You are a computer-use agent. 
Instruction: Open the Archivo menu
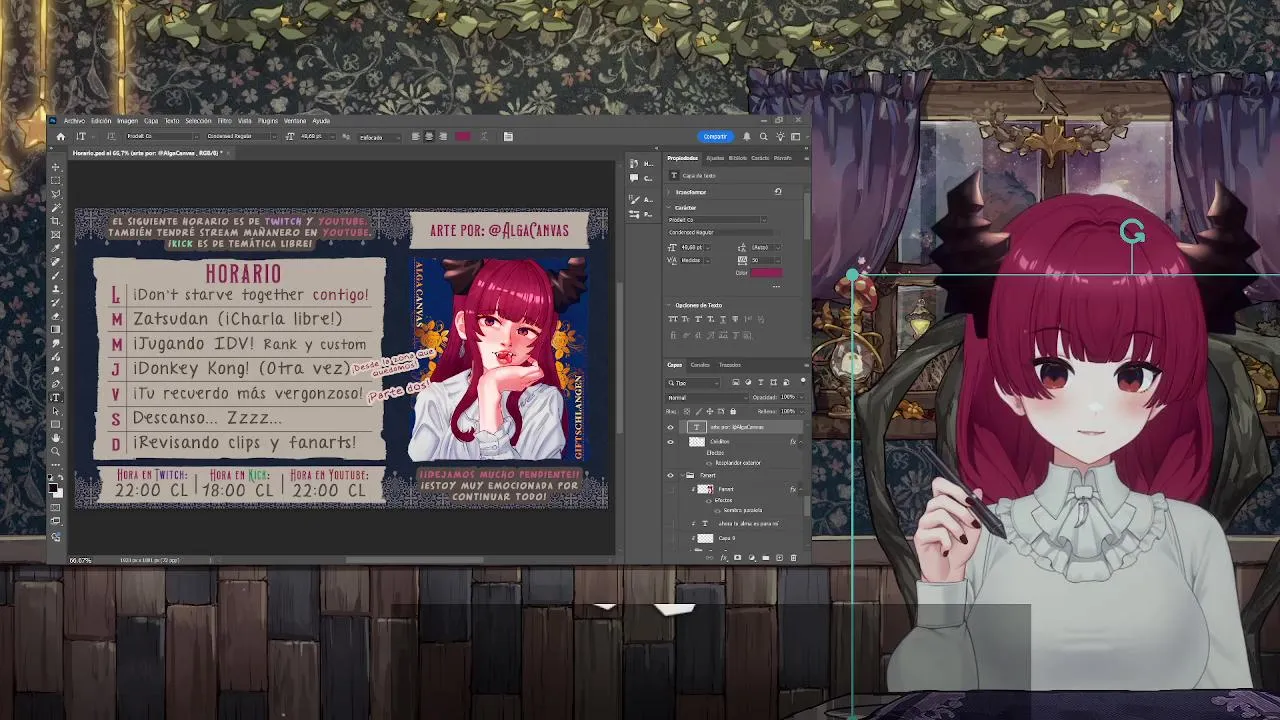pos(74,121)
